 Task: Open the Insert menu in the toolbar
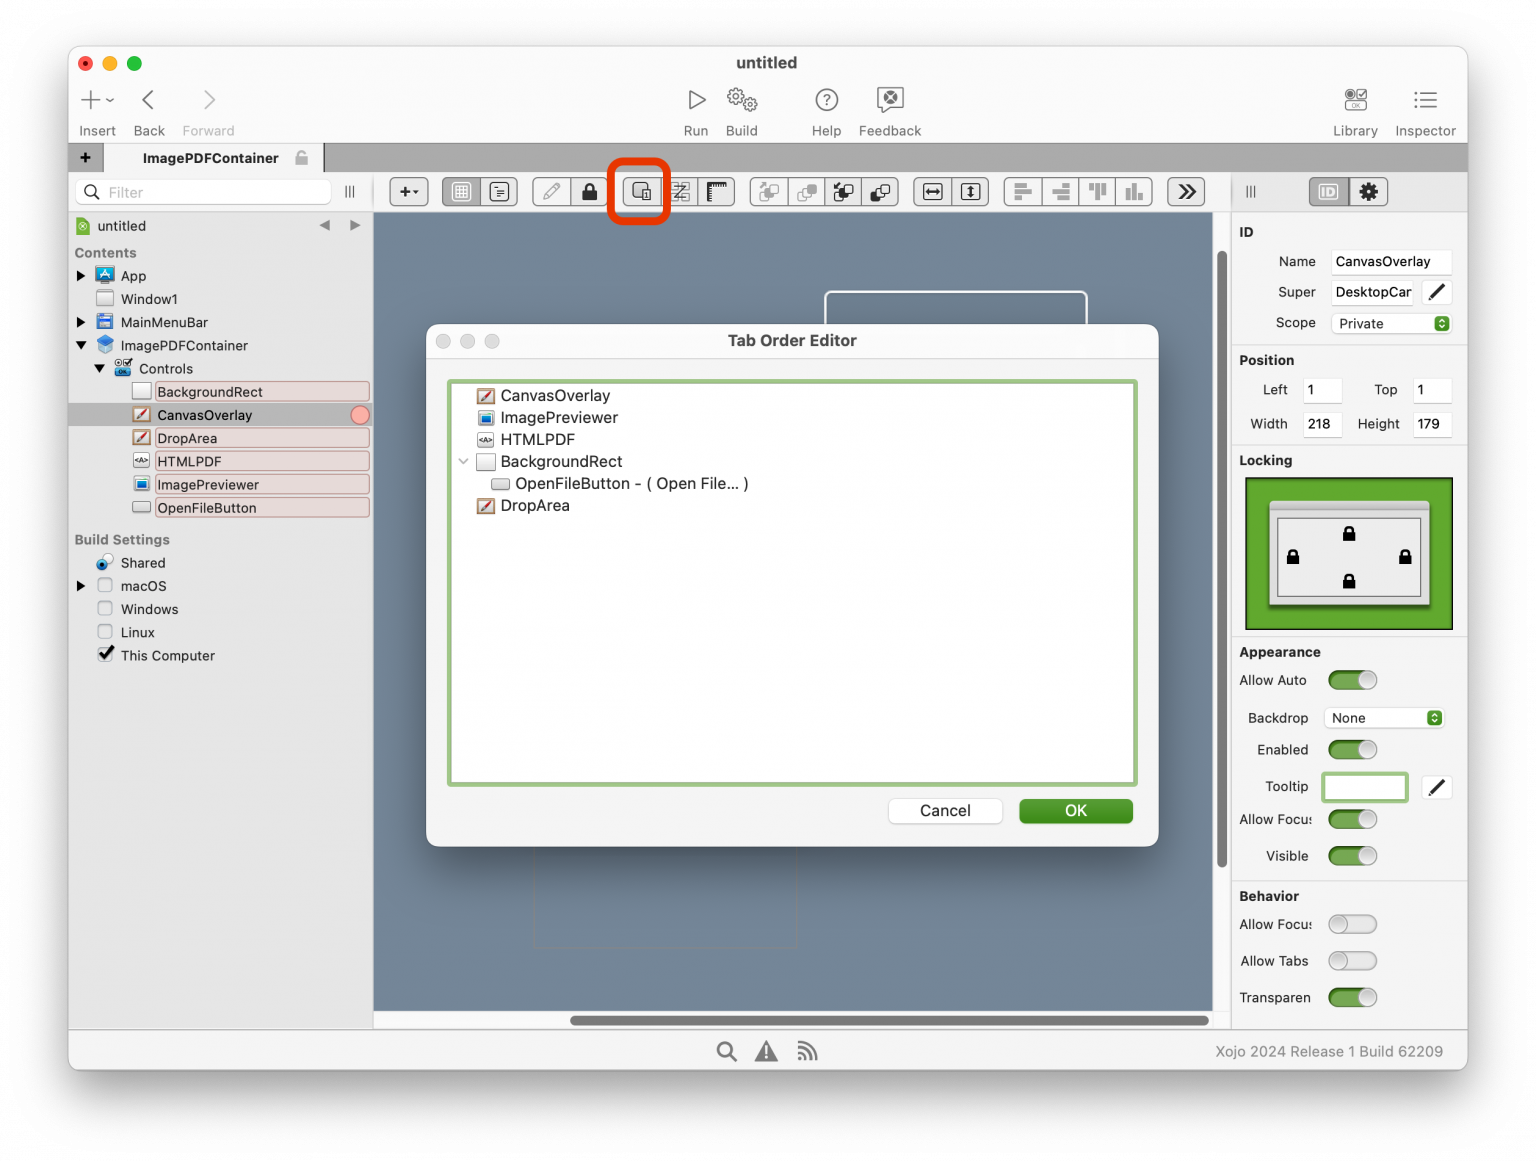(x=95, y=99)
